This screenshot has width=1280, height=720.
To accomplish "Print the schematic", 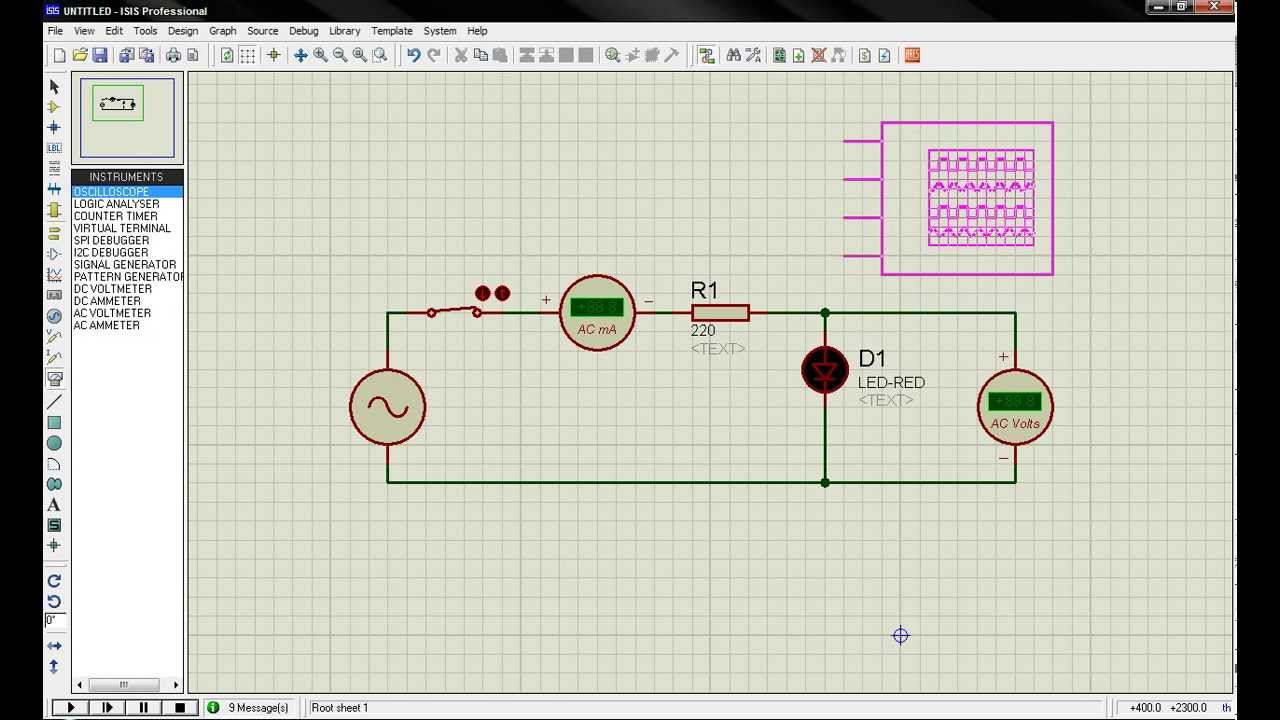I will pyautogui.click(x=173, y=55).
